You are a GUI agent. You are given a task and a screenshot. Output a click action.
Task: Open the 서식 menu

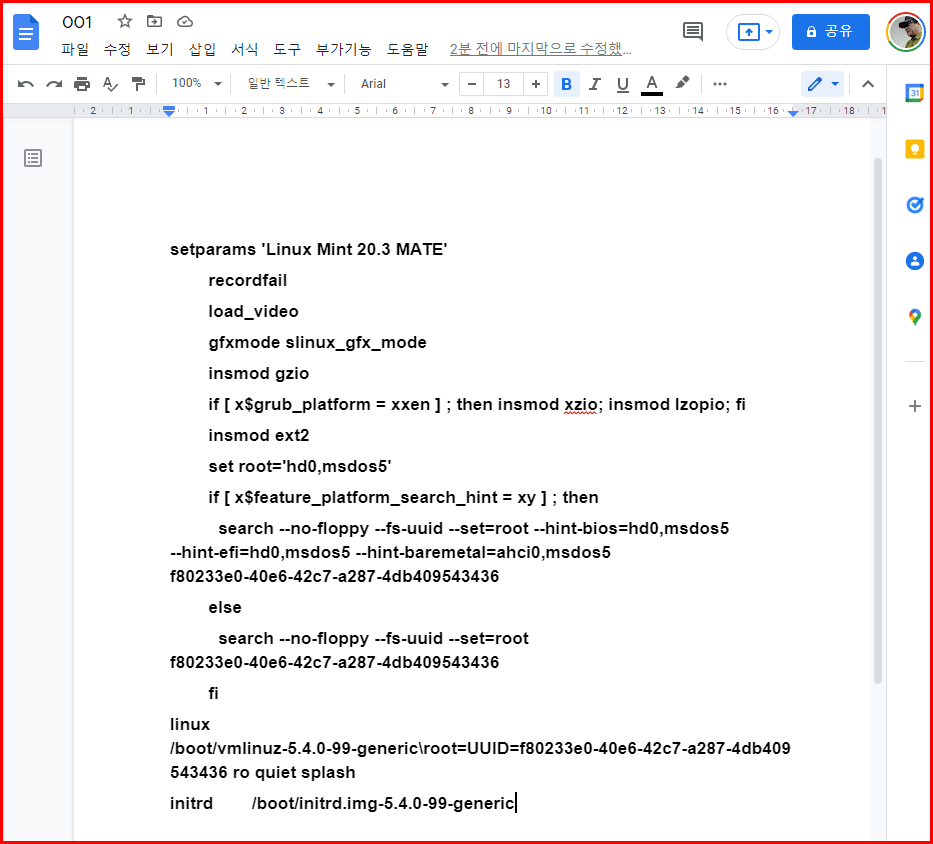pyautogui.click(x=245, y=49)
